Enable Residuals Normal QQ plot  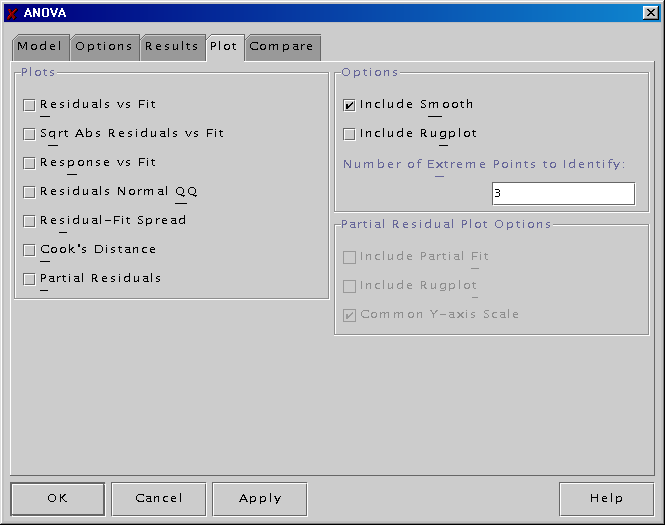[29, 192]
